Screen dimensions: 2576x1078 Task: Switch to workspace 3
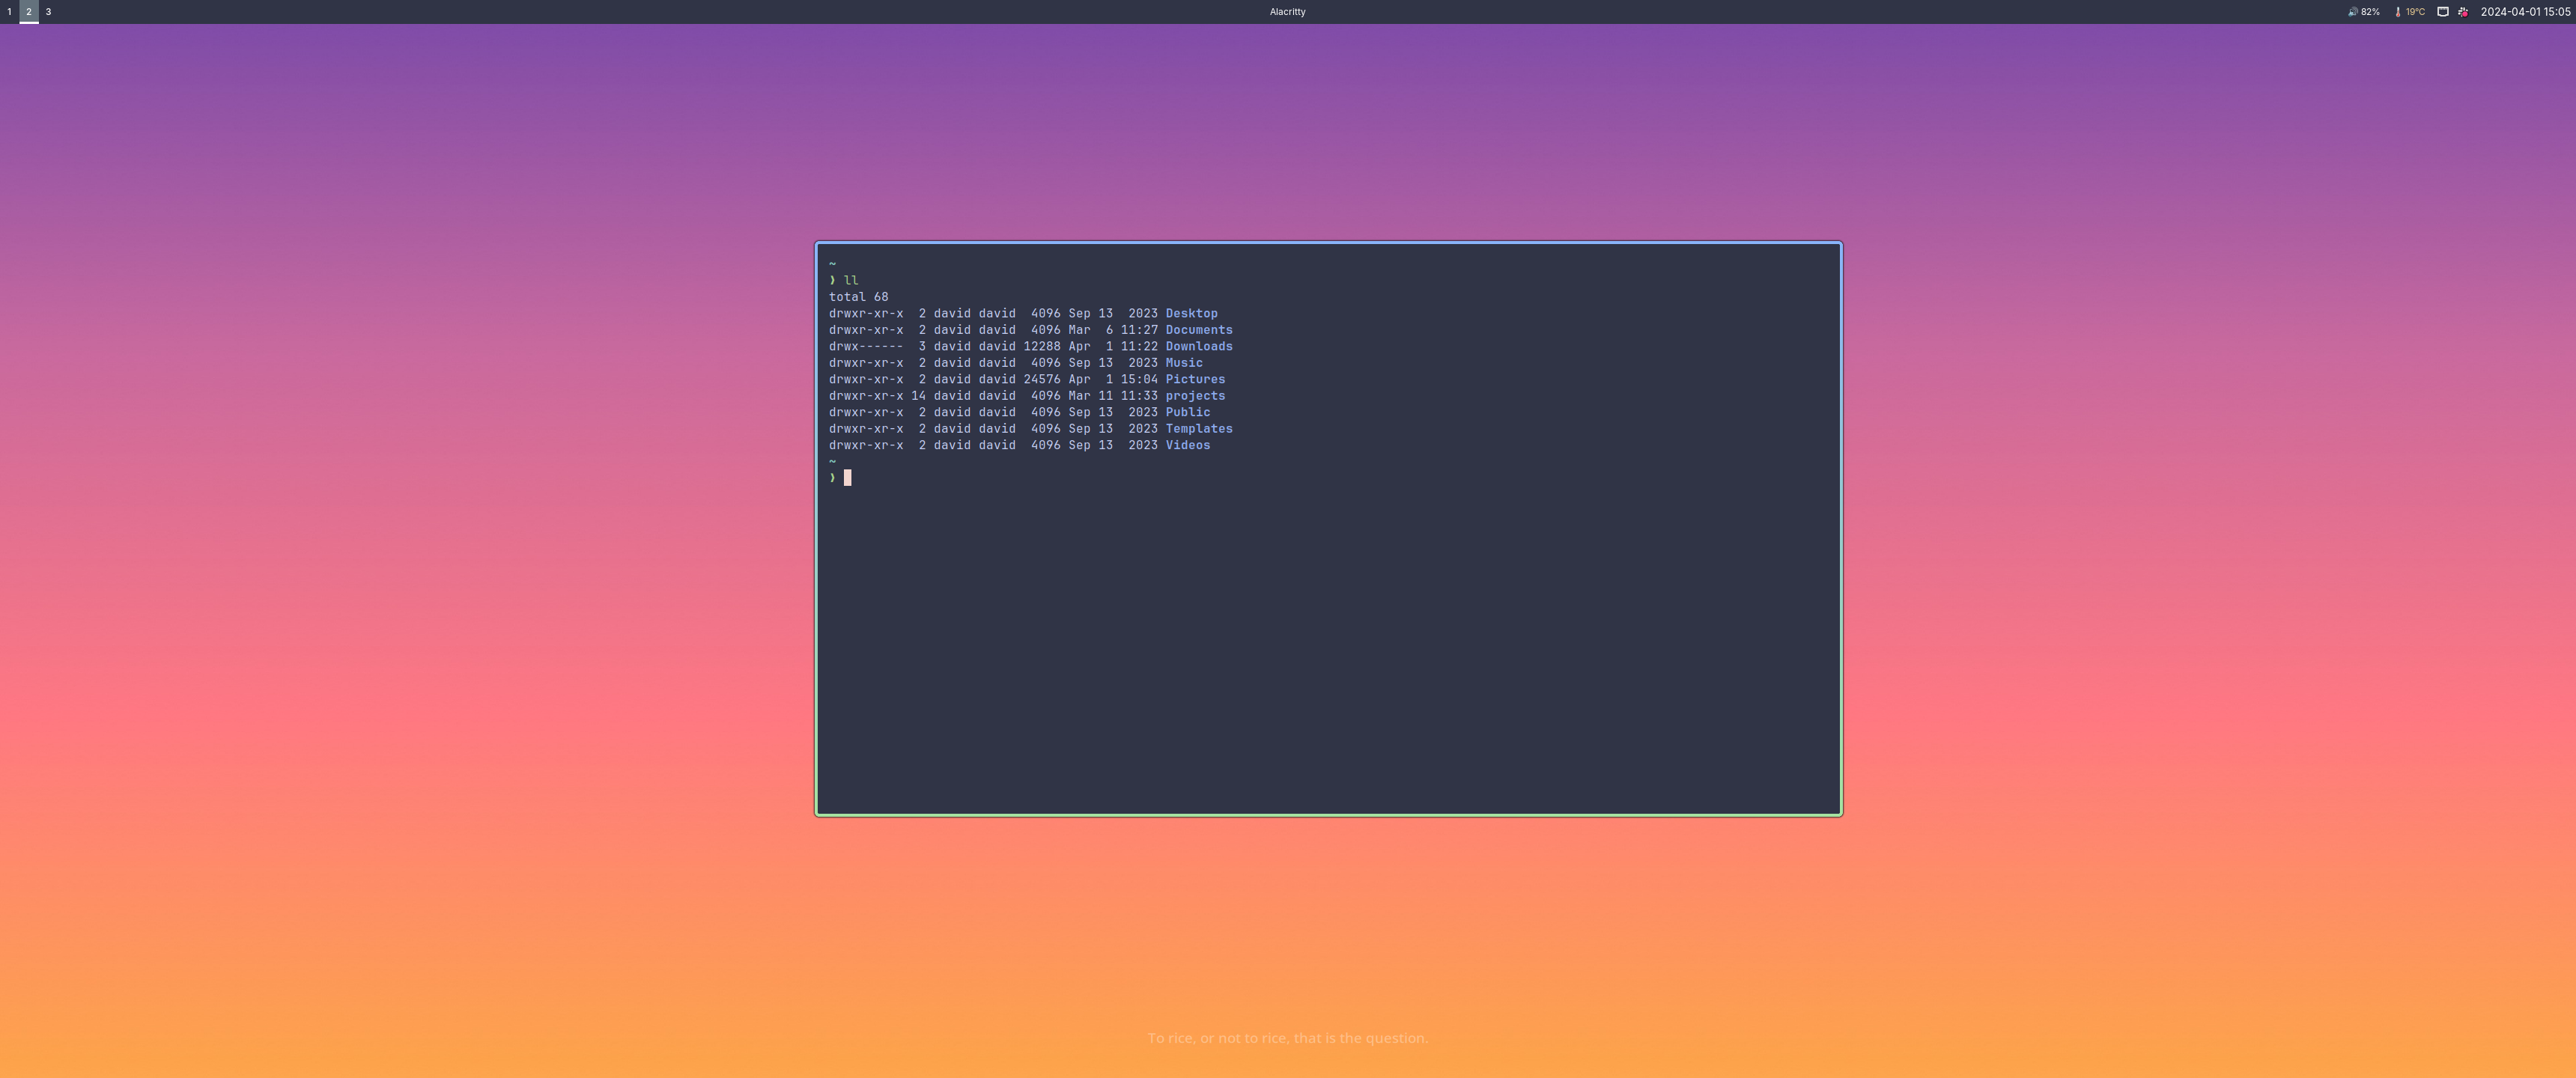(x=48, y=12)
